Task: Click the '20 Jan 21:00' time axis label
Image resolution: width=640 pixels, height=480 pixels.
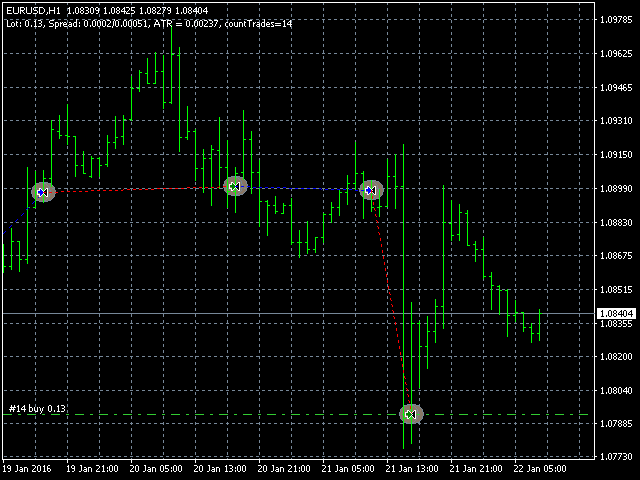Action: (284, 469)
